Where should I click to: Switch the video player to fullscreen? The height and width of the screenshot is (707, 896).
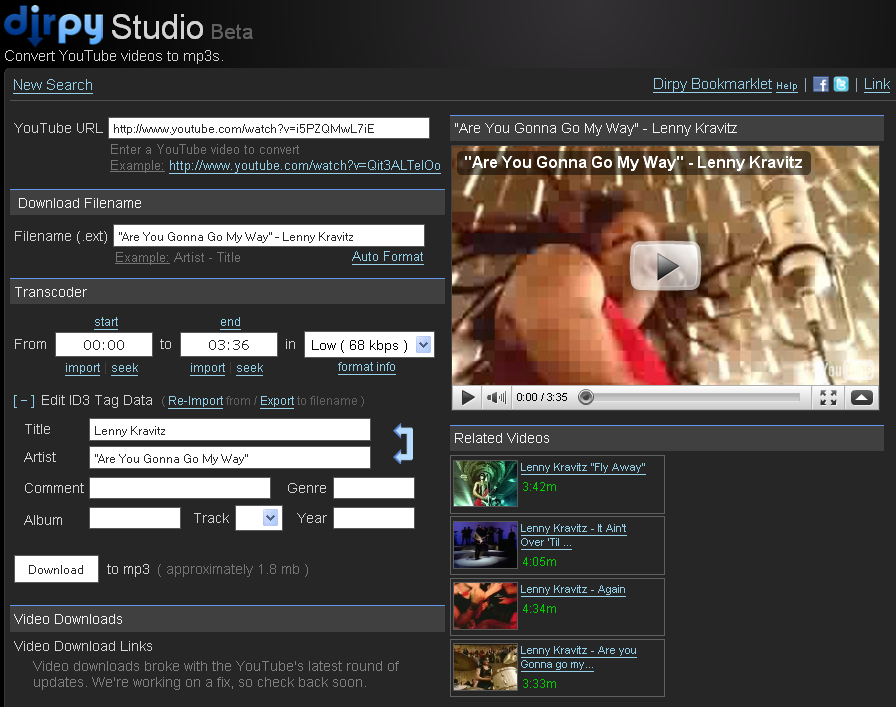pos(828,397)
